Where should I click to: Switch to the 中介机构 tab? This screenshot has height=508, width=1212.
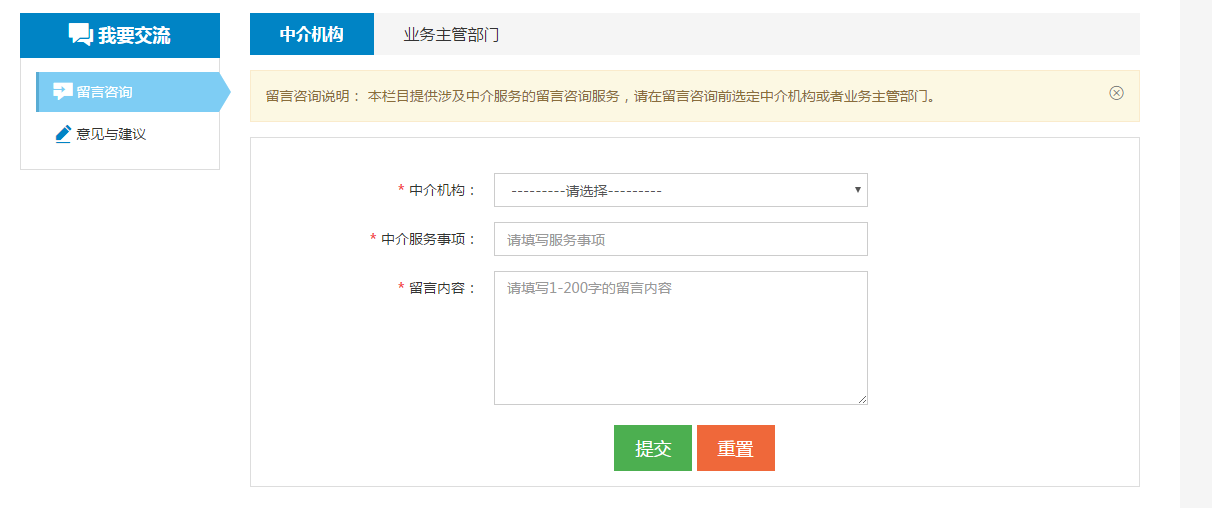point(311,34)
